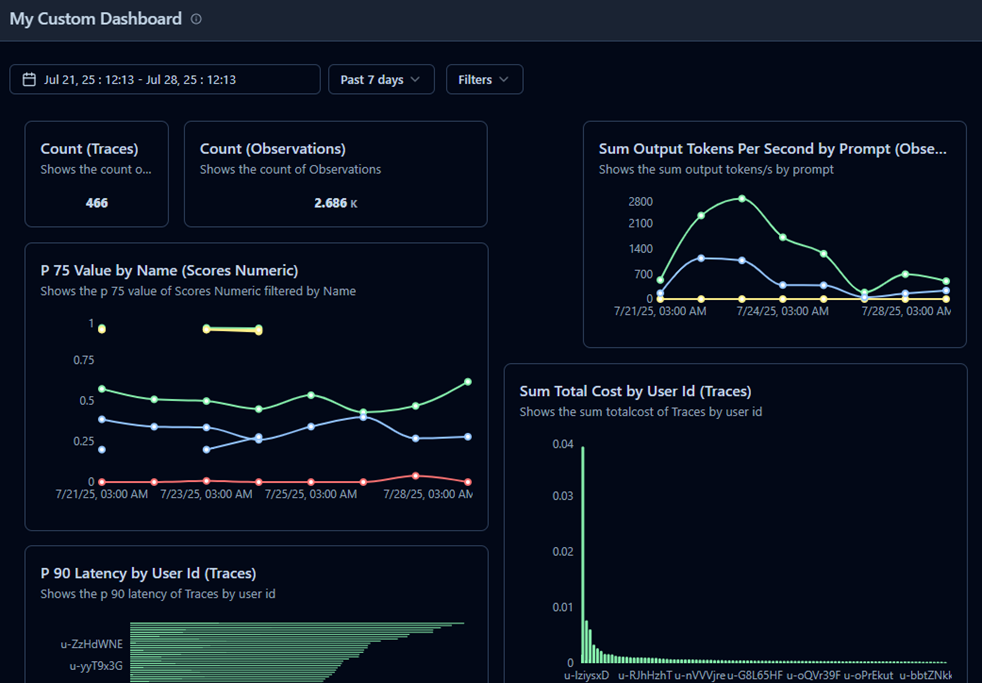Click the info icon beside My Custom Dashboard
982x683 pixels.
[196, 19]
